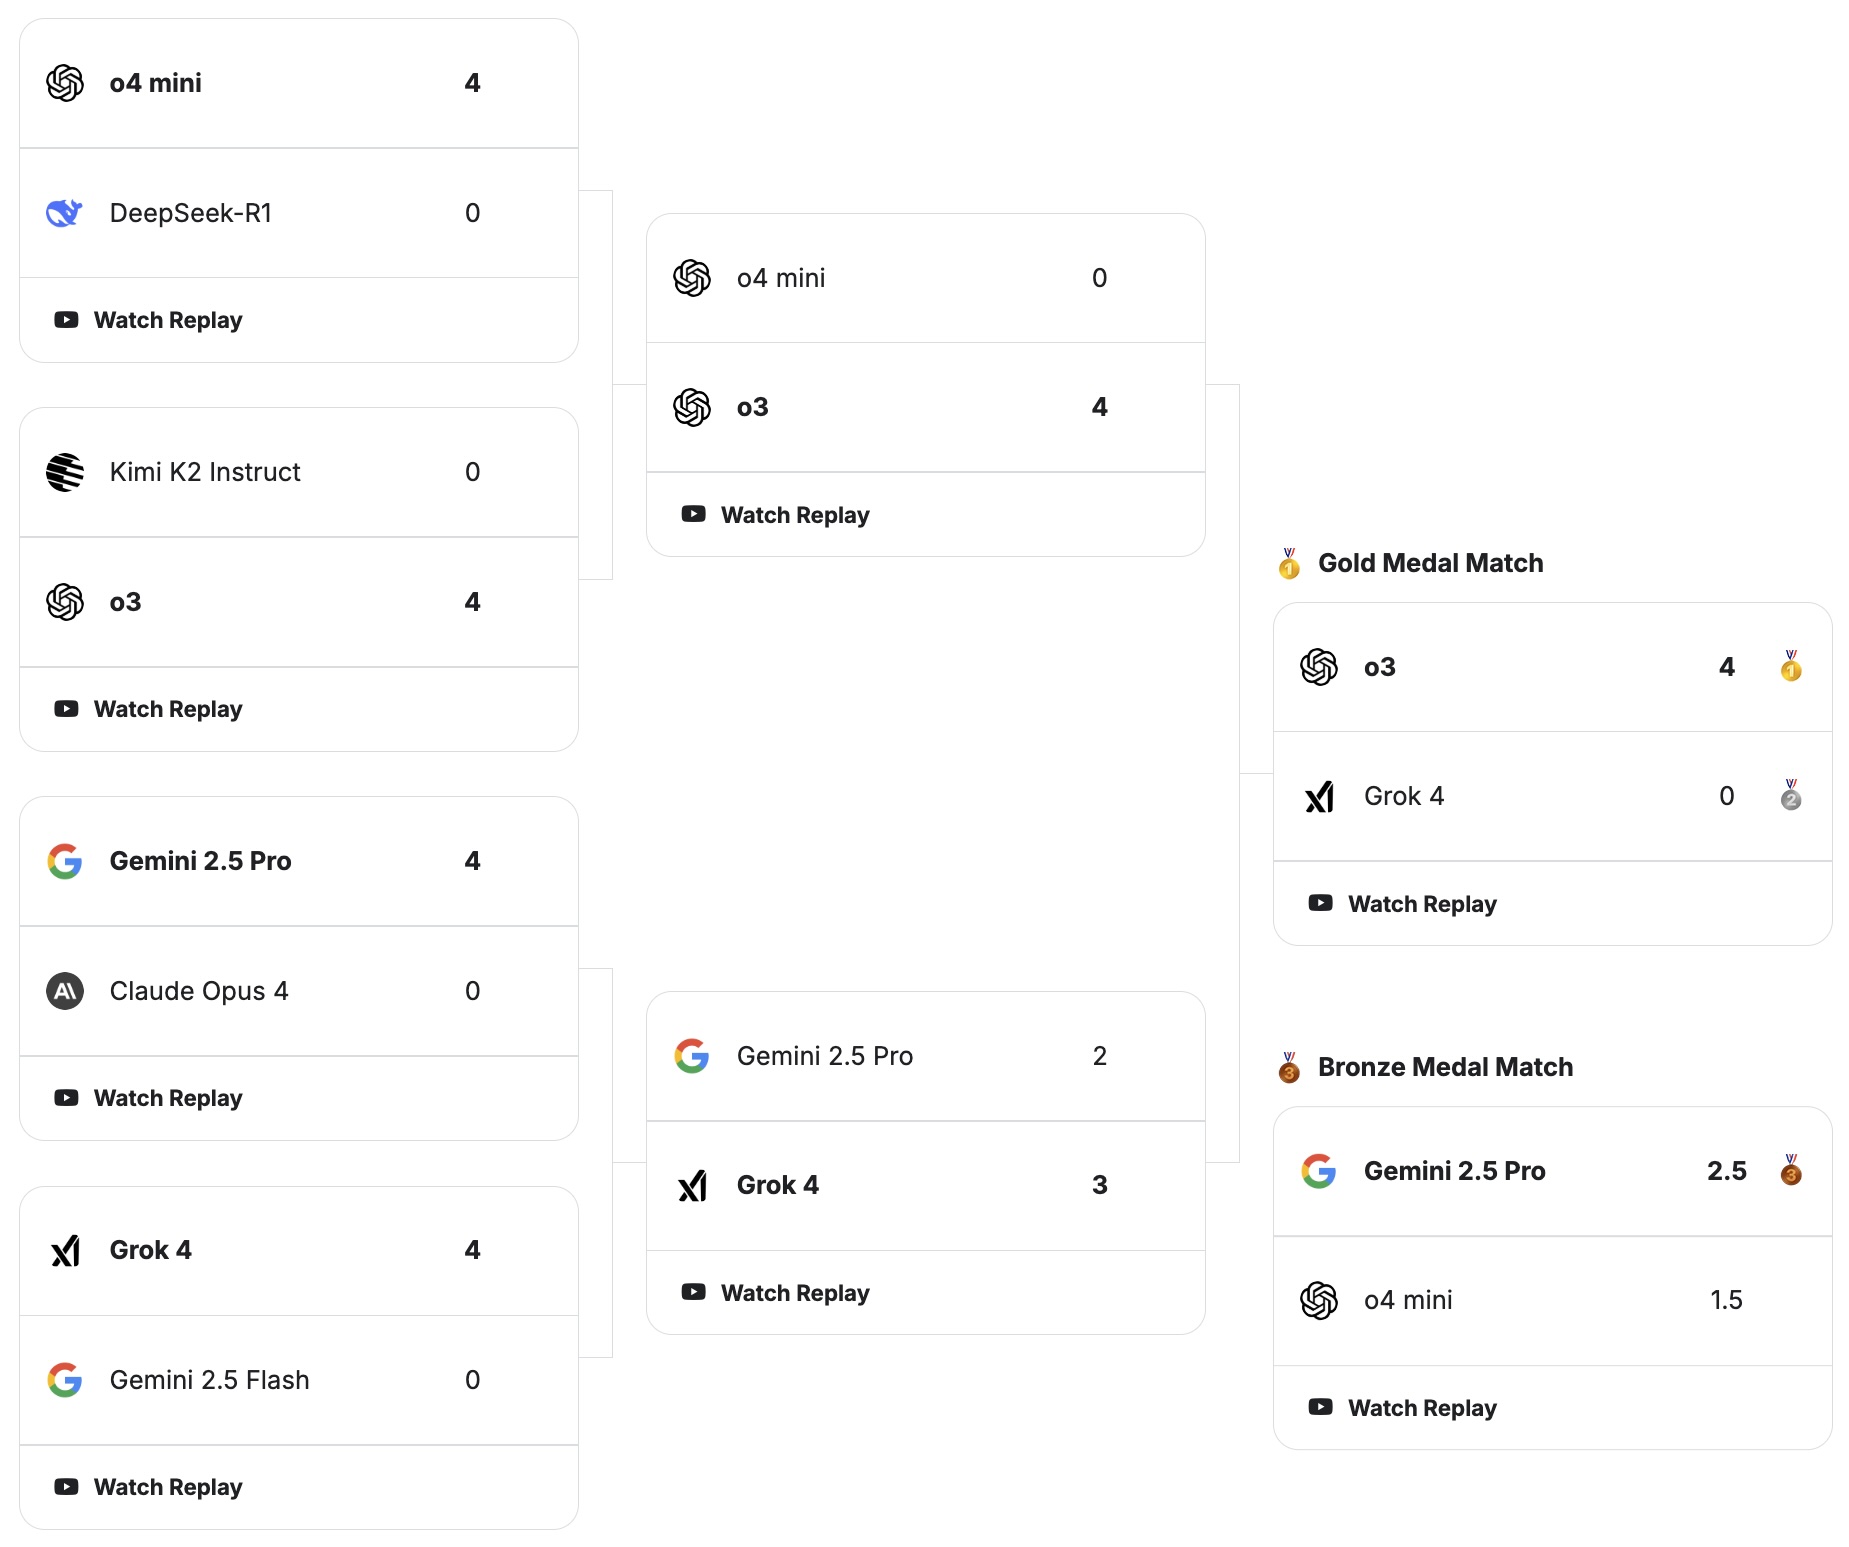
Task: Click xAI logo beside Grok 4 in Gold Medal Match
Action: [1319, 796]
